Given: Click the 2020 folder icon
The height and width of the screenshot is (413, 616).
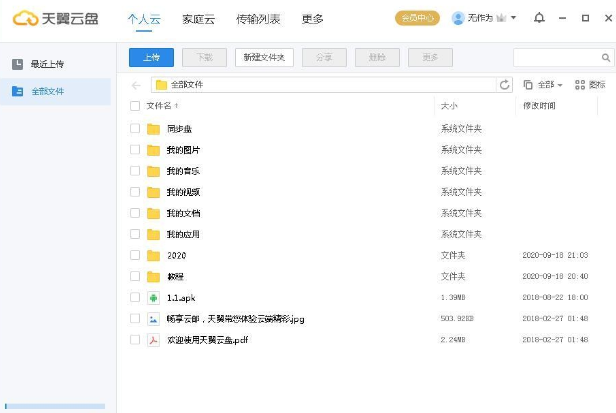Looking at the screenshot, I should (153, 256).
